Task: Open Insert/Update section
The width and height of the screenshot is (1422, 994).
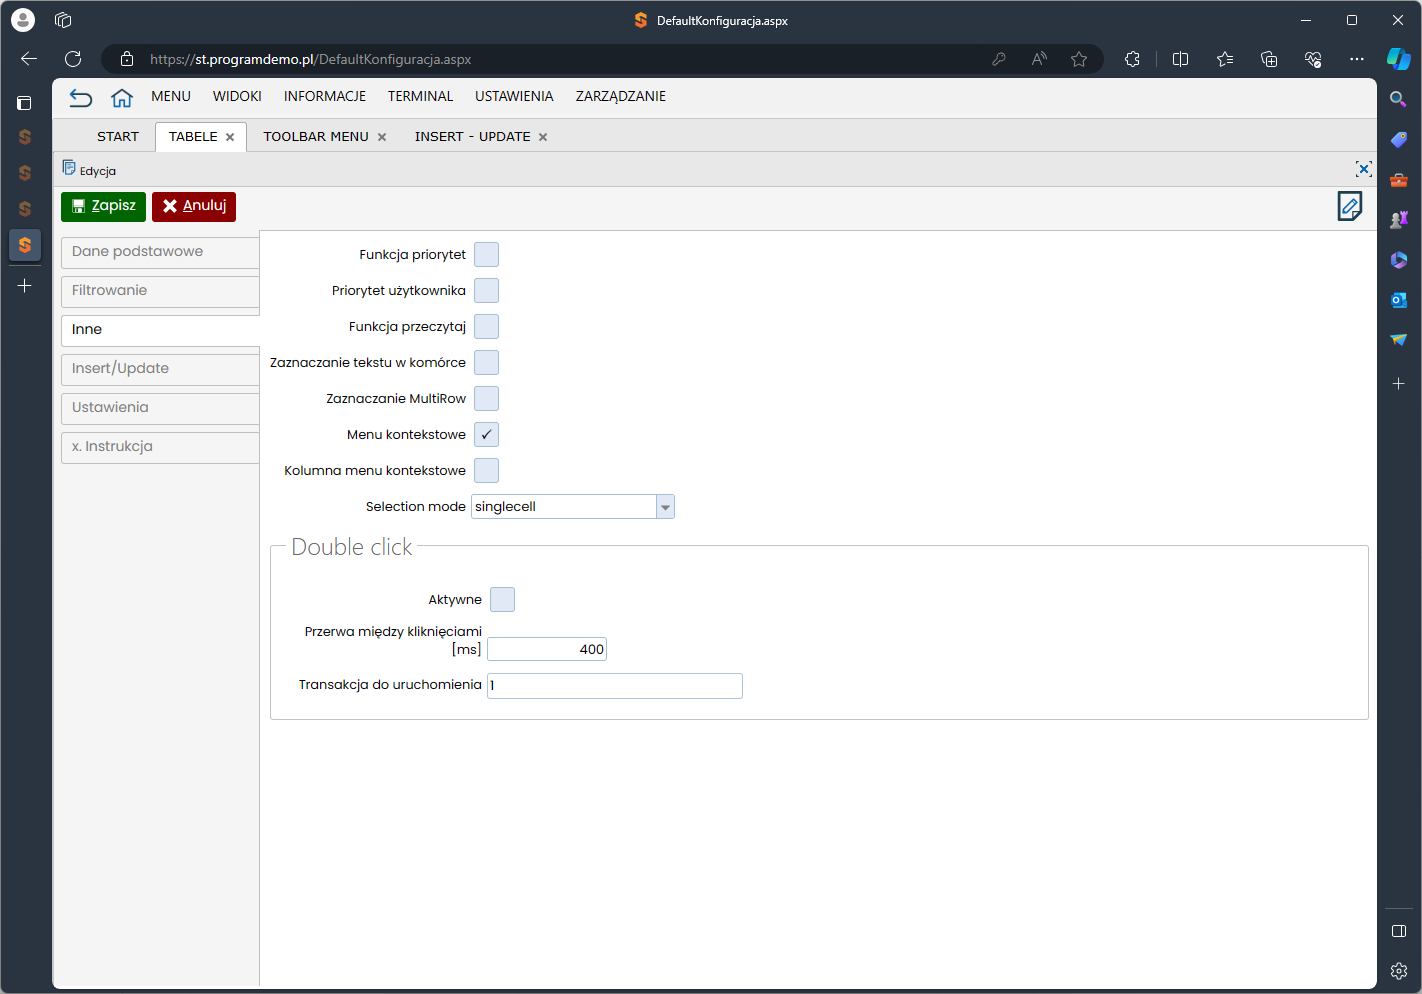Action: (160, 369)
